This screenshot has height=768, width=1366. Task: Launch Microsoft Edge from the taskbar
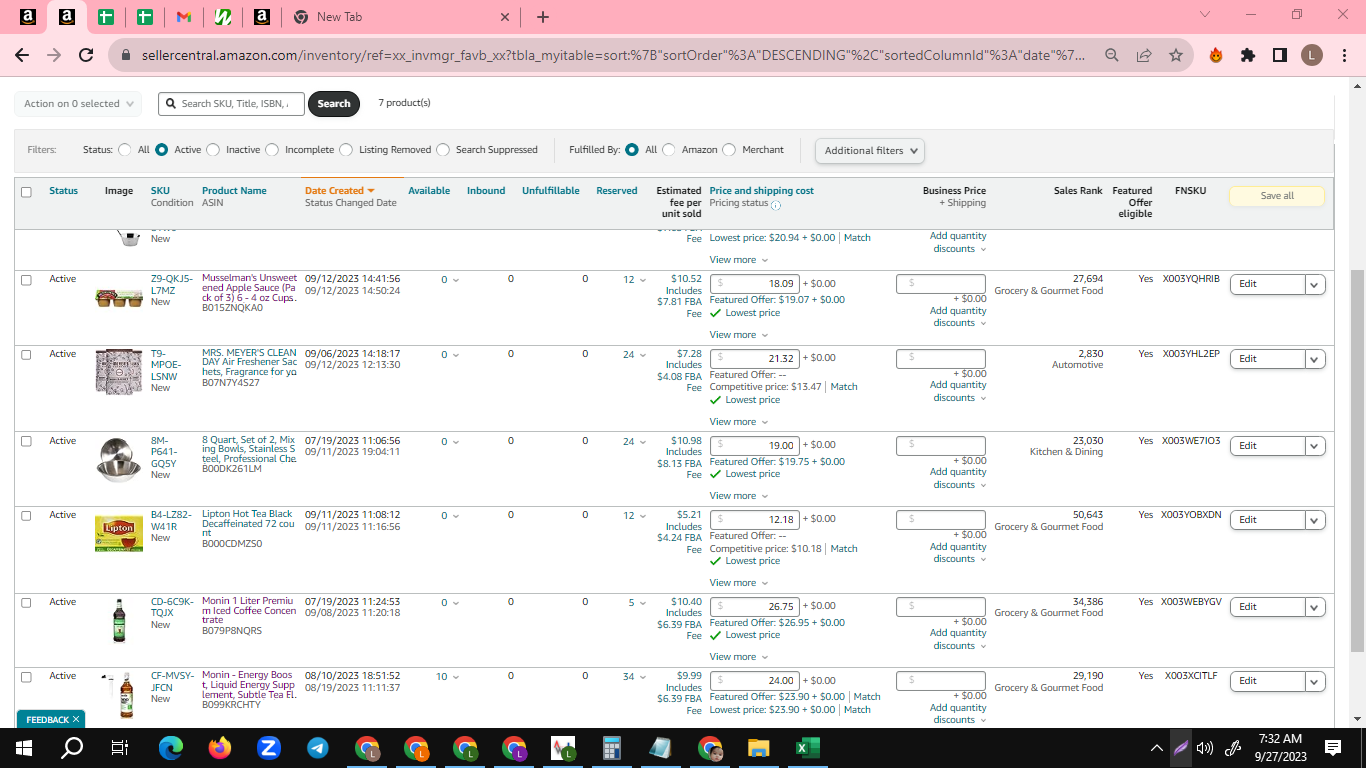[171, 747]
